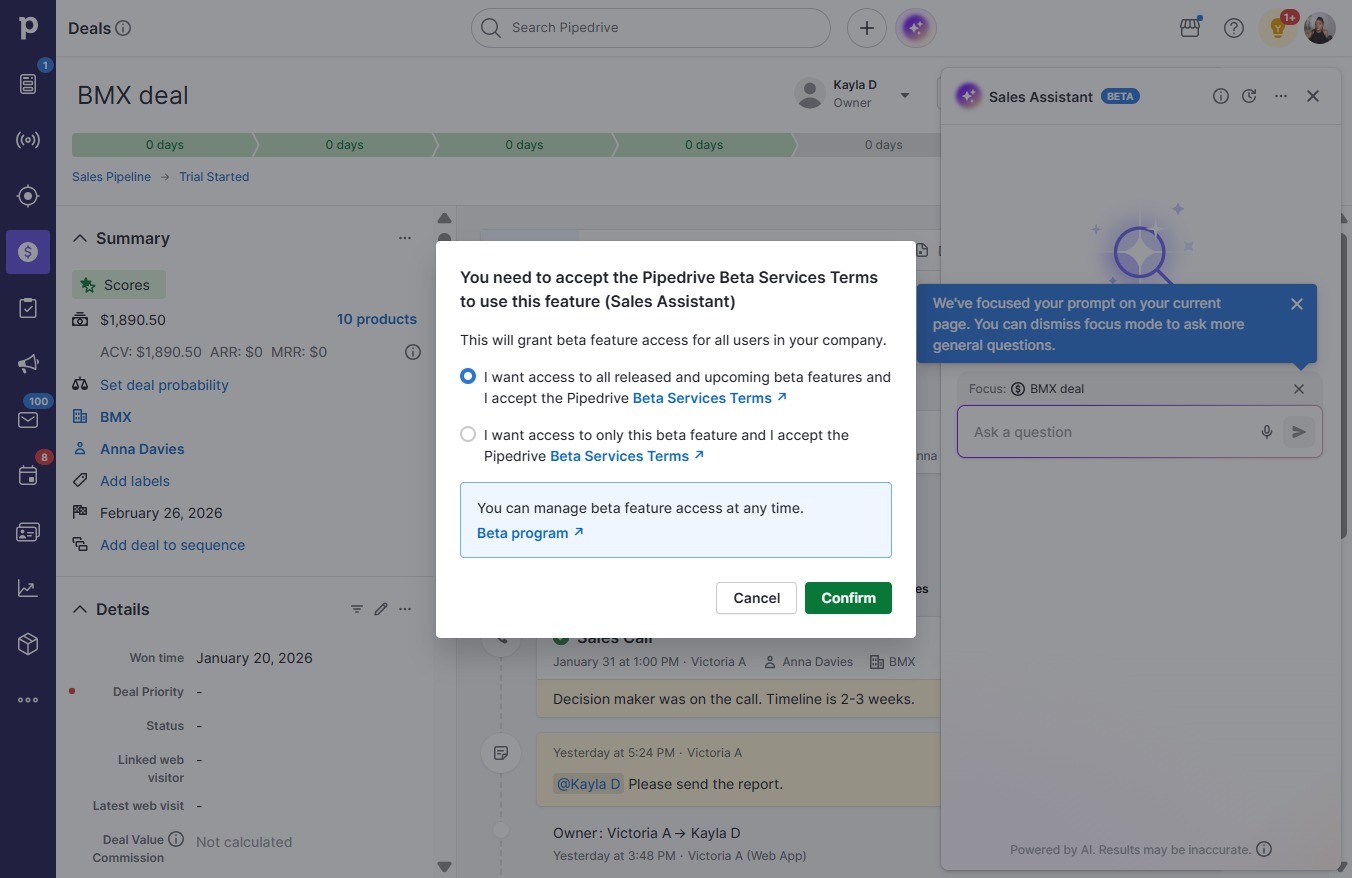
Task: Open Campaigns megaphone sidebar icon
Action: pyautogui.click(x=28, y=364)
